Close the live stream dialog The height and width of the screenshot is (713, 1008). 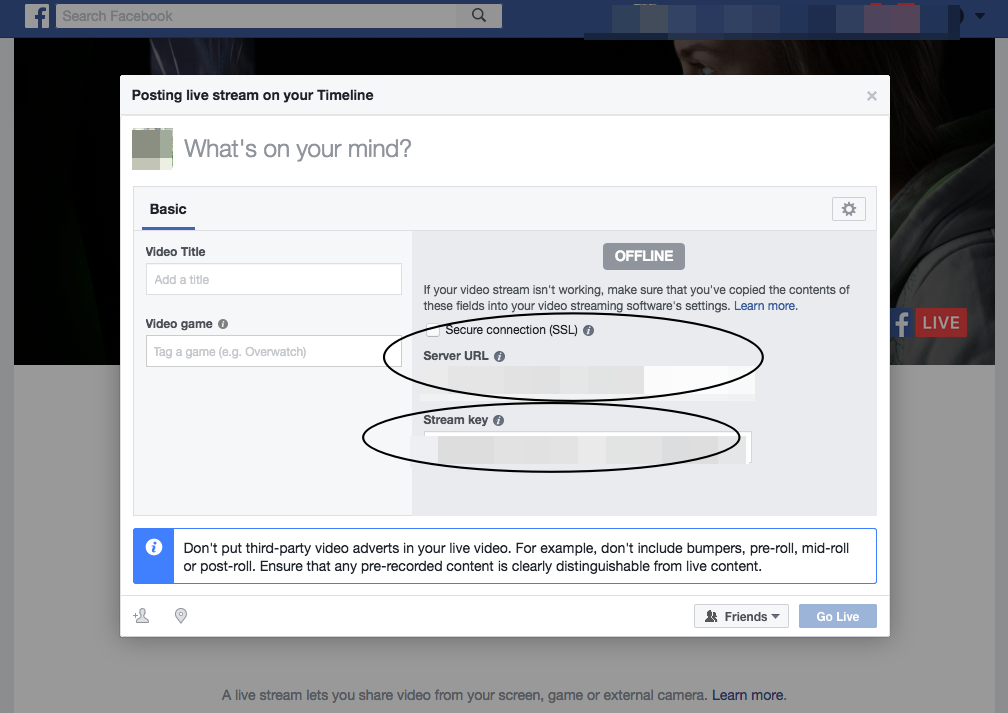point(872,96)
